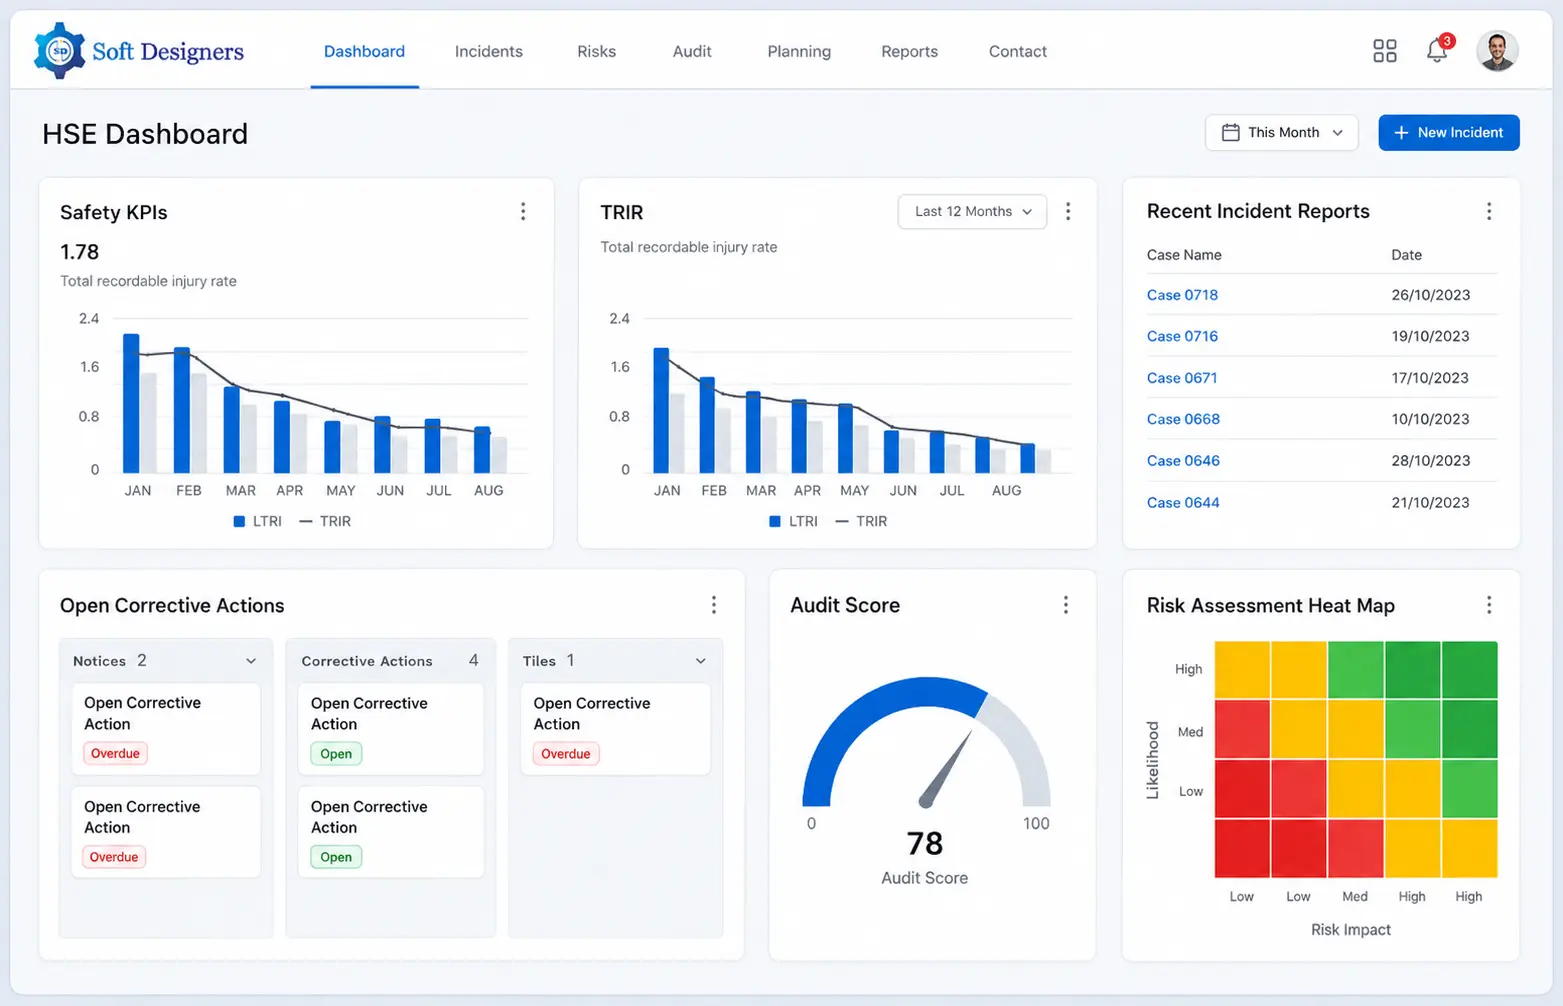
Task: Open Open Corrective Actions kebab menu
Action: tap(714, 605)
